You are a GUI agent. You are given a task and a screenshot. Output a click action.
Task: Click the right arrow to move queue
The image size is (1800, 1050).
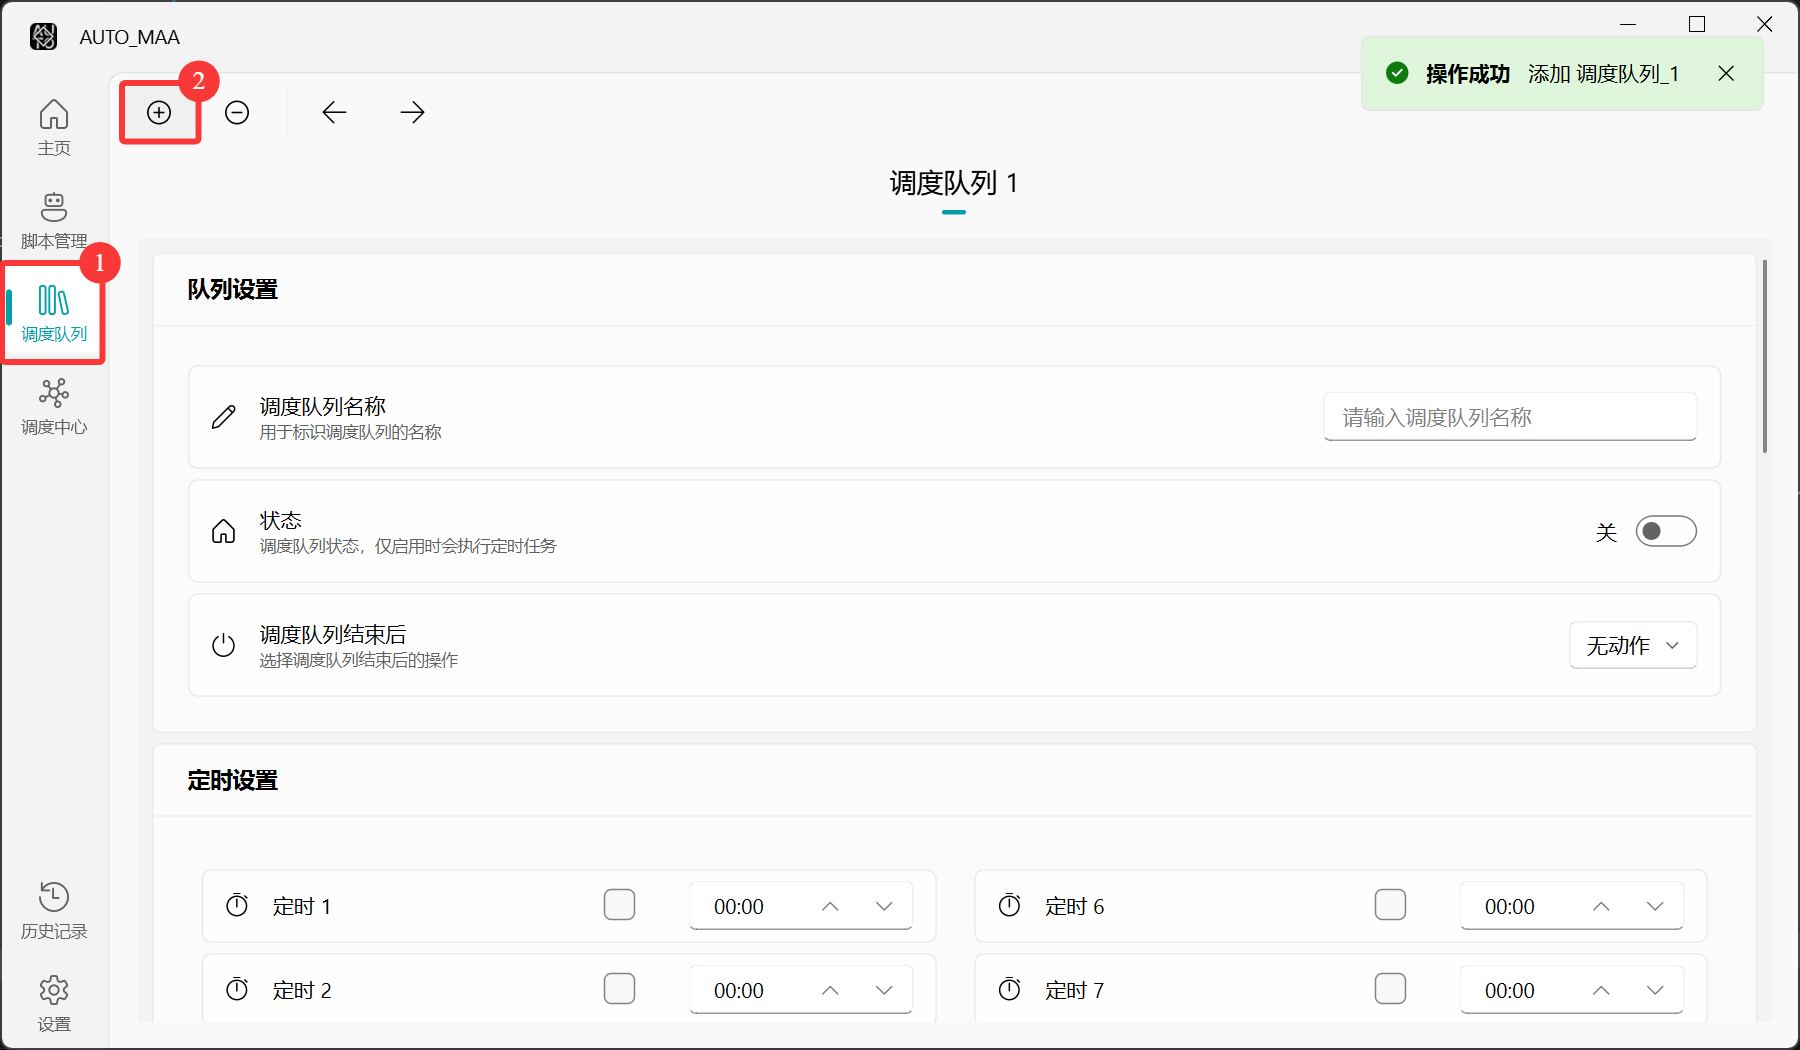coord(412,113)
